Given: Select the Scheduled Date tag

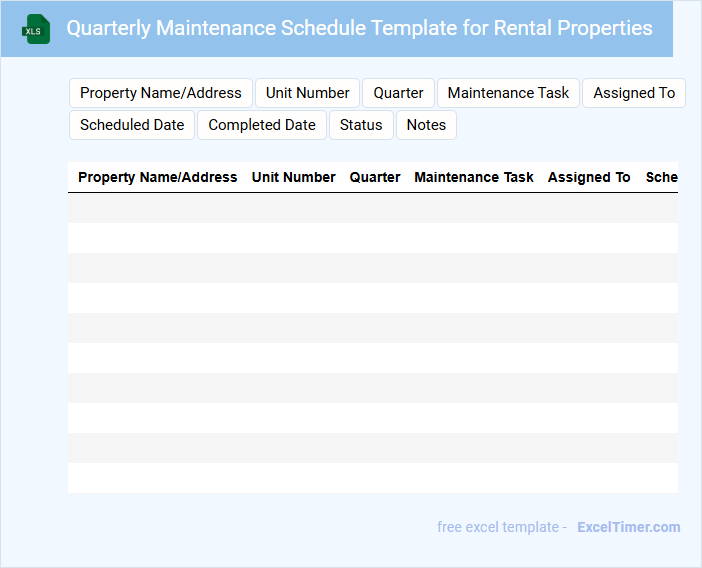Looking at the screenshot, I should (132, 125).
